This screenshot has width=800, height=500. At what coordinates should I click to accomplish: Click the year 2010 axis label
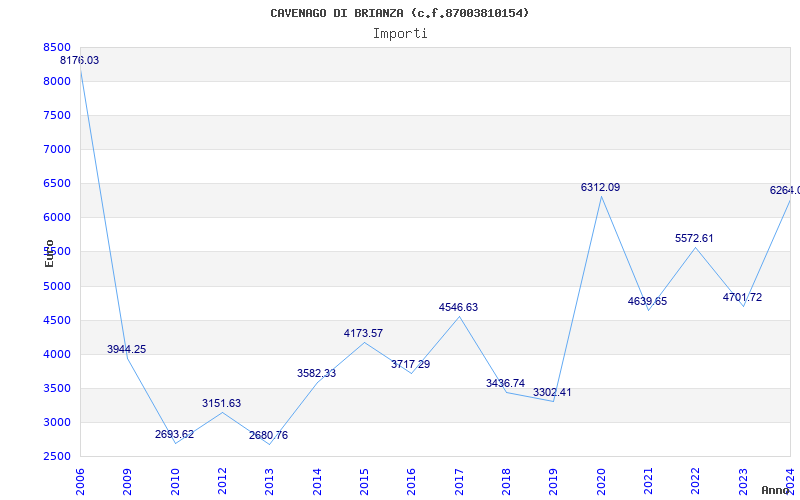click(175, 482)
